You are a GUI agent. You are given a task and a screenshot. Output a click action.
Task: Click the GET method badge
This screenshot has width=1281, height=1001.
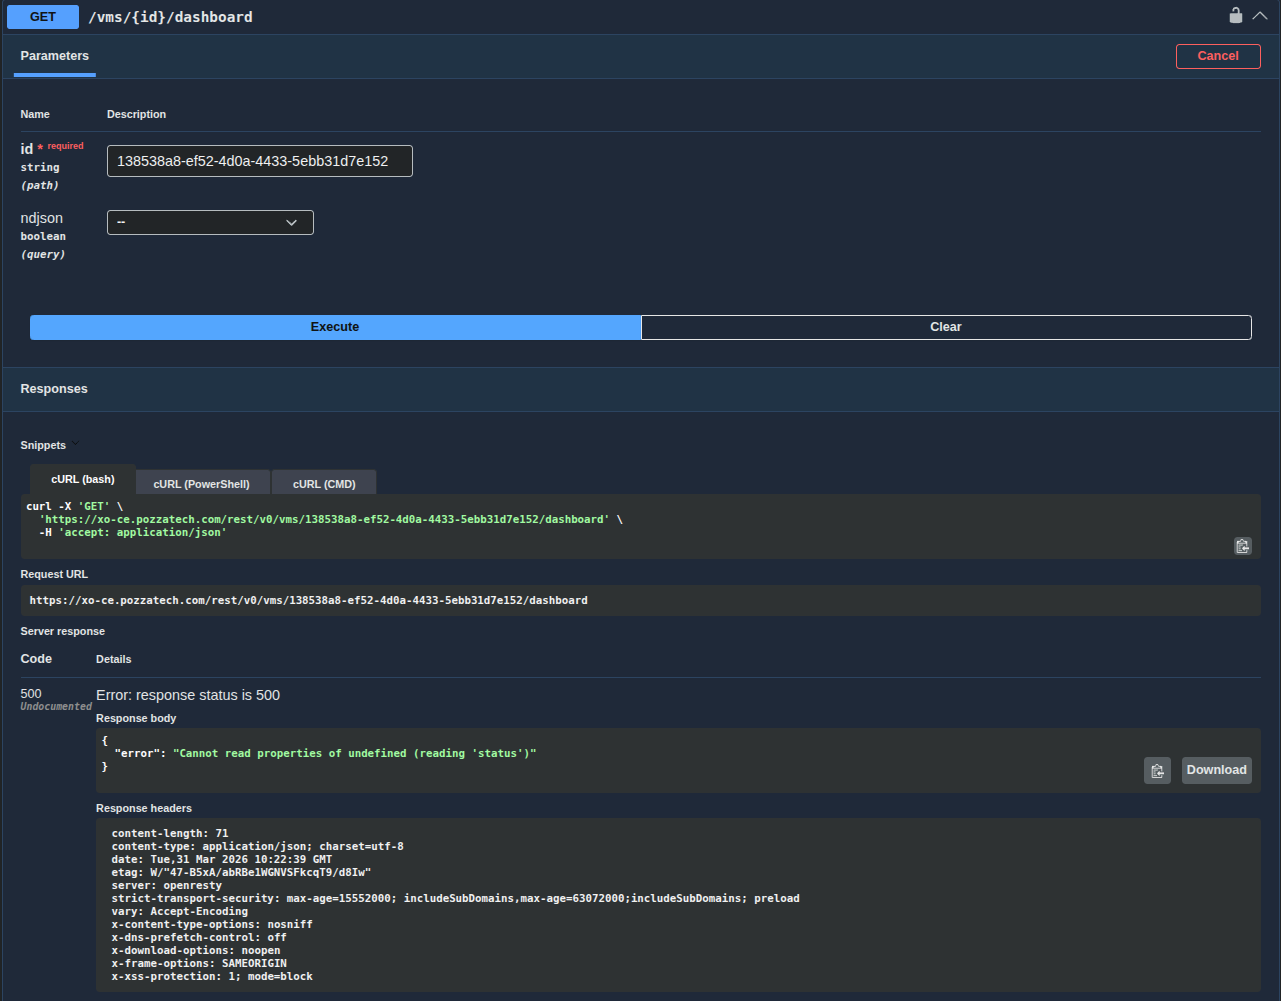click(x=43, y=17)
